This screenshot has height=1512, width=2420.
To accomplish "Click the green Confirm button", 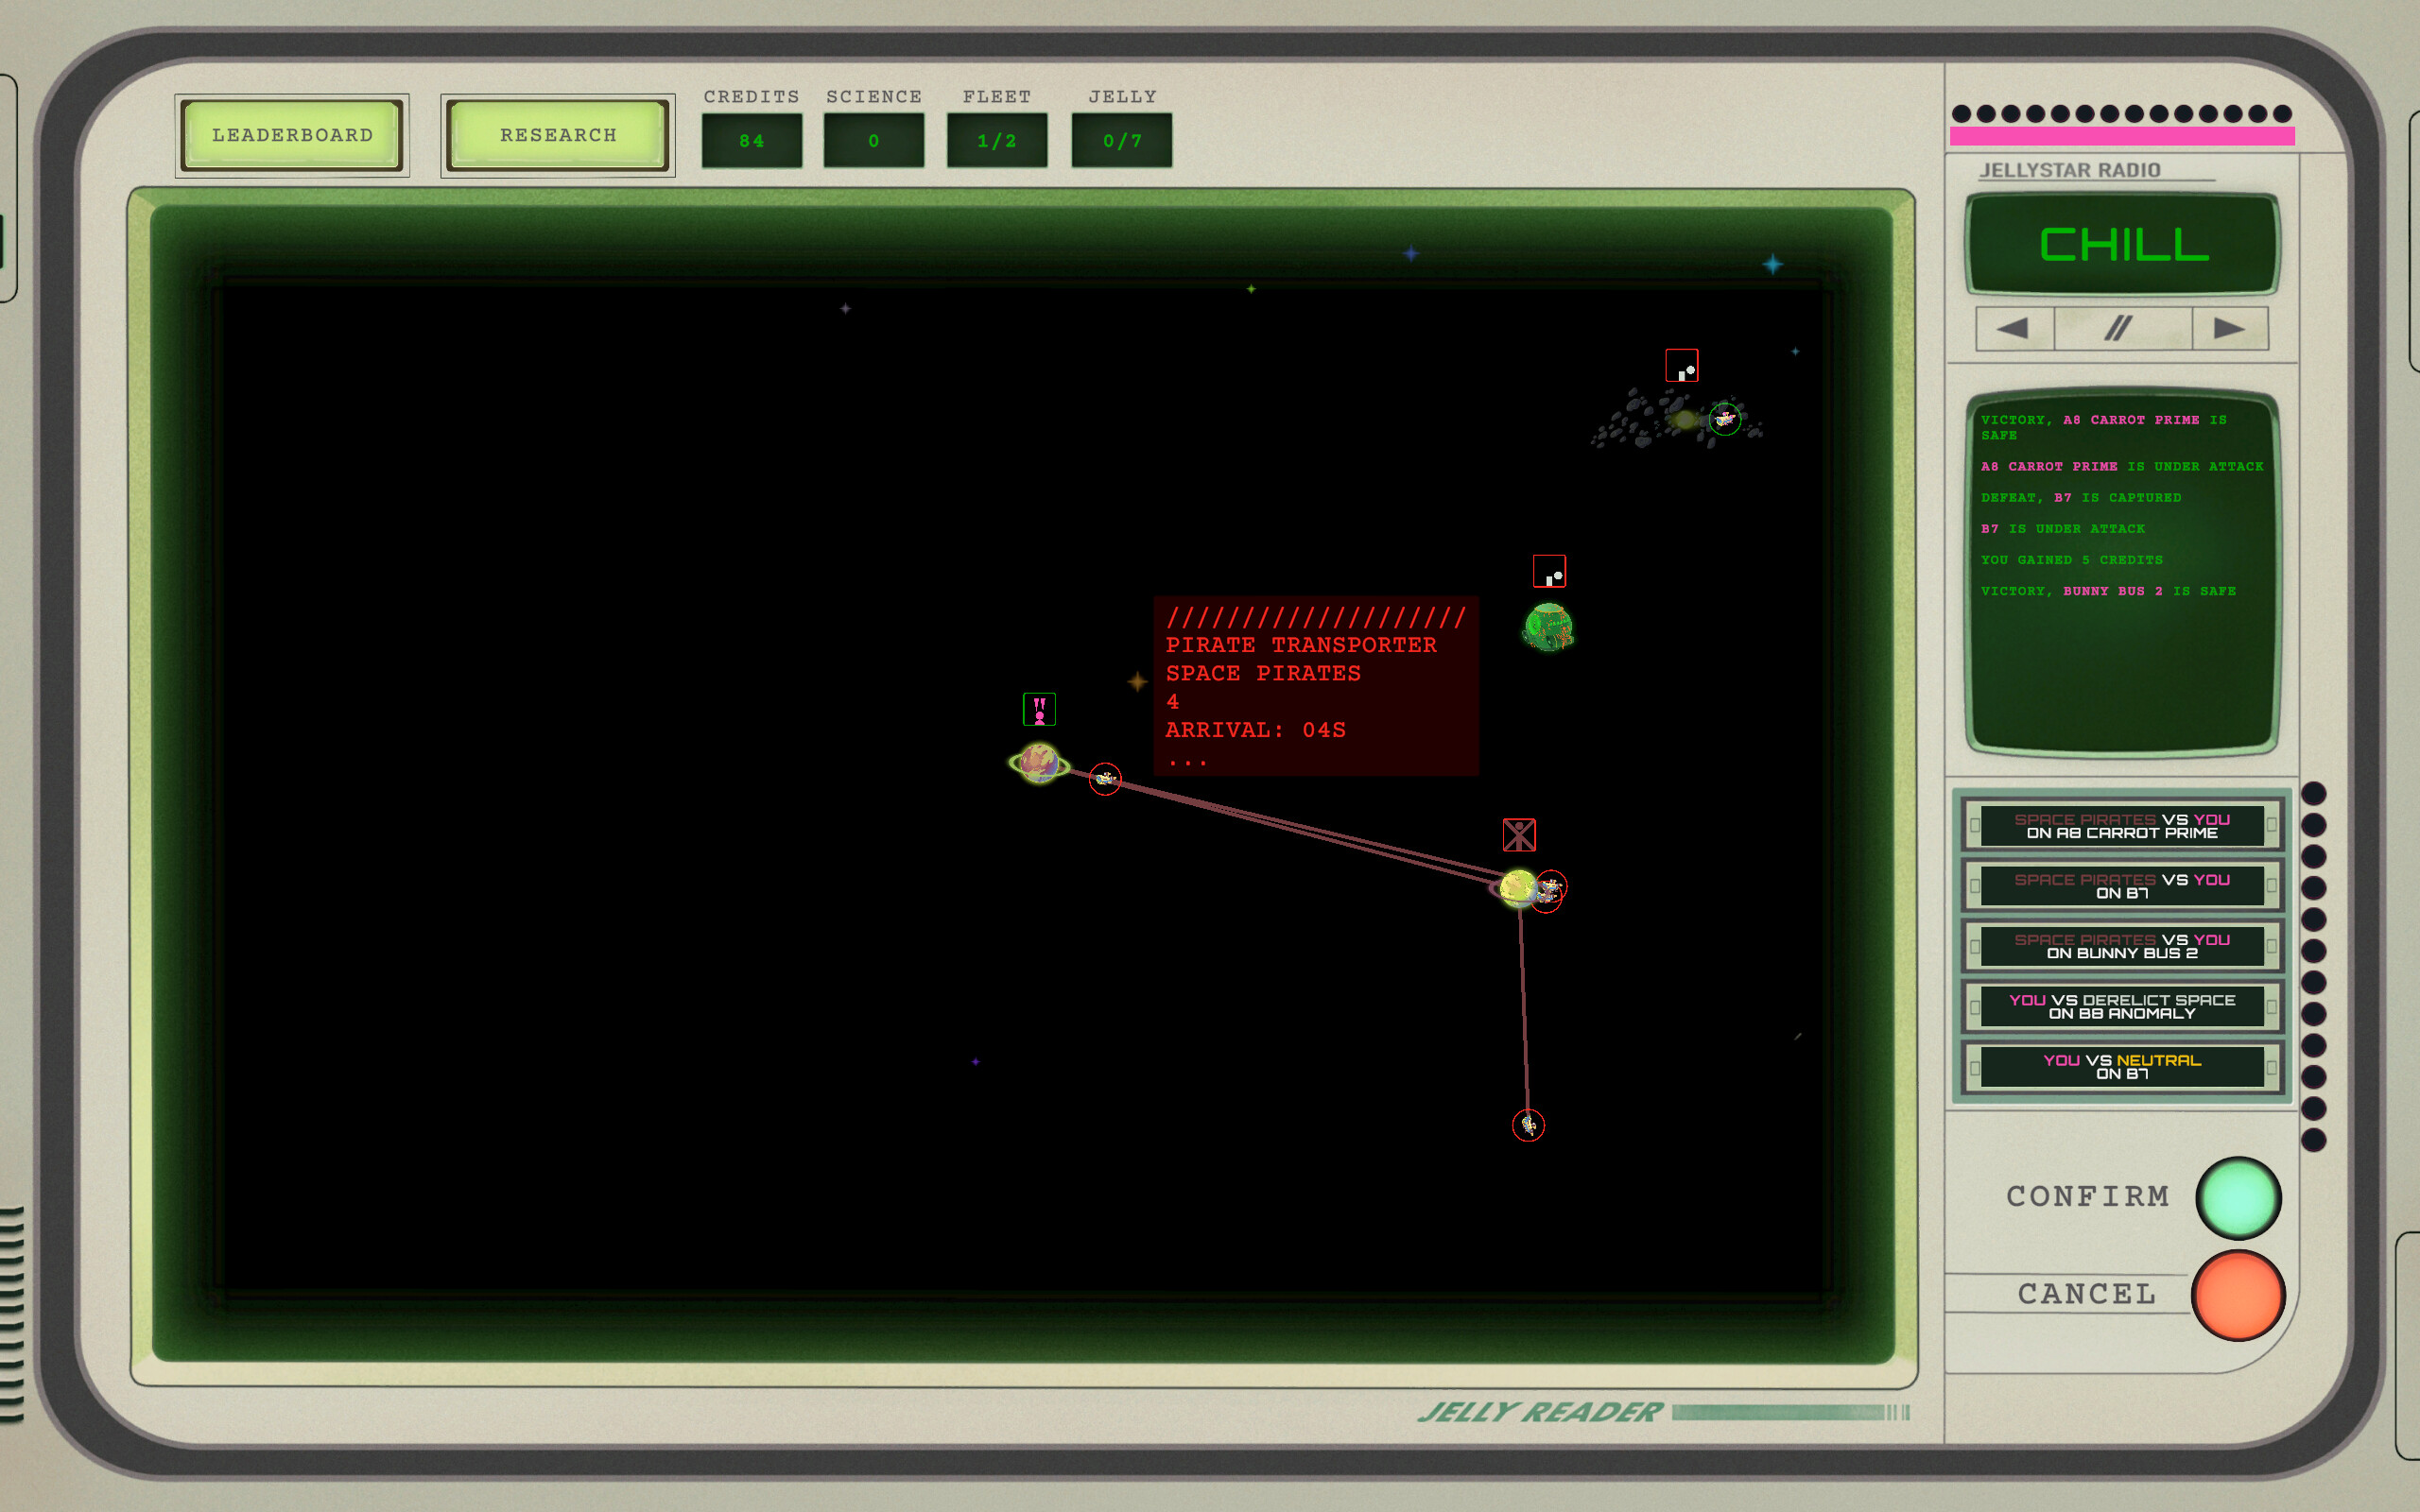I will [2238, 1197].
